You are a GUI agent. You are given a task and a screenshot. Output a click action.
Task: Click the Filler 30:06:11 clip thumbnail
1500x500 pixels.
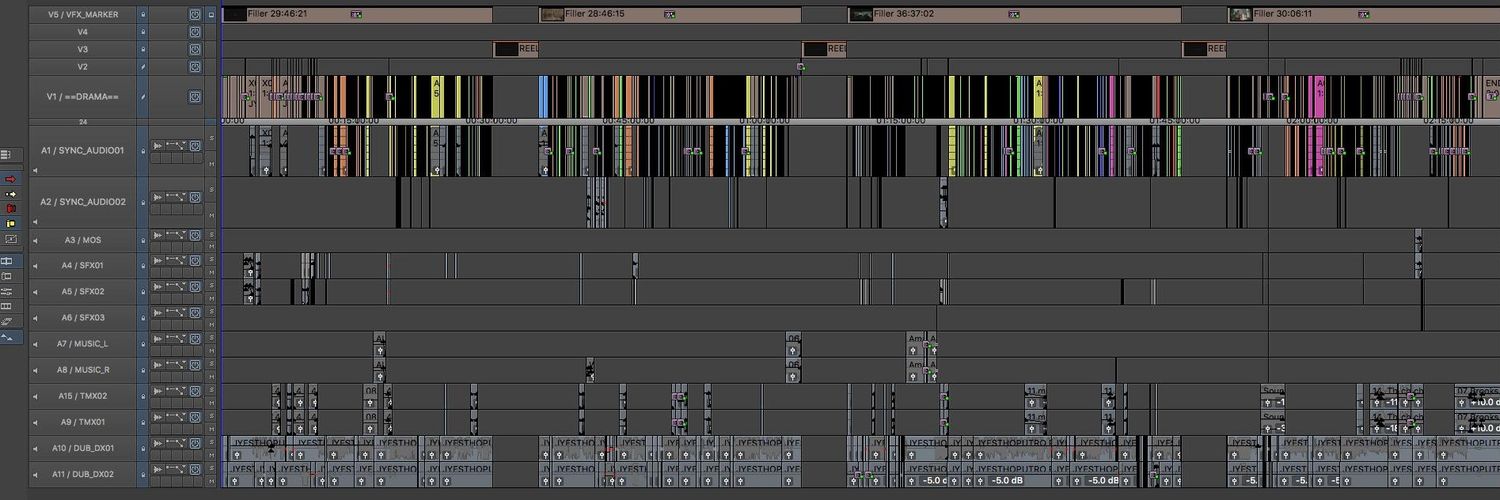coord(1241,15)
